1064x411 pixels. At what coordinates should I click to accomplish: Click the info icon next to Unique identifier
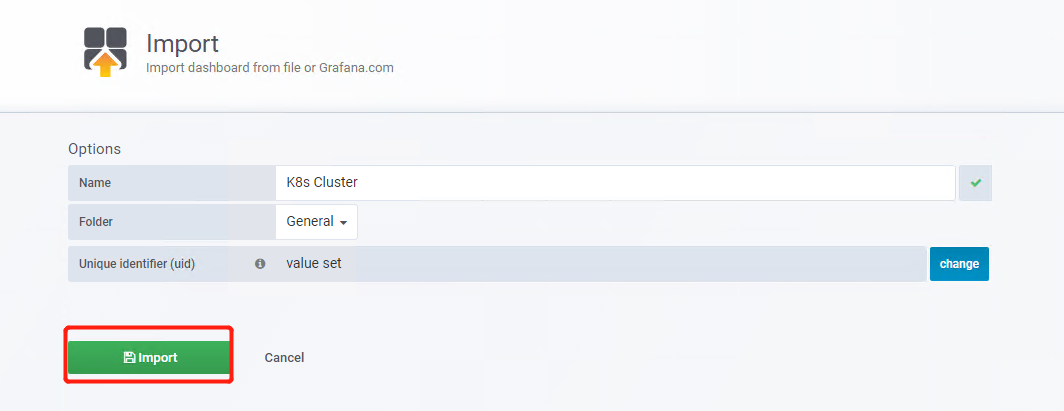pyautogui.click(x=260, y=264)
